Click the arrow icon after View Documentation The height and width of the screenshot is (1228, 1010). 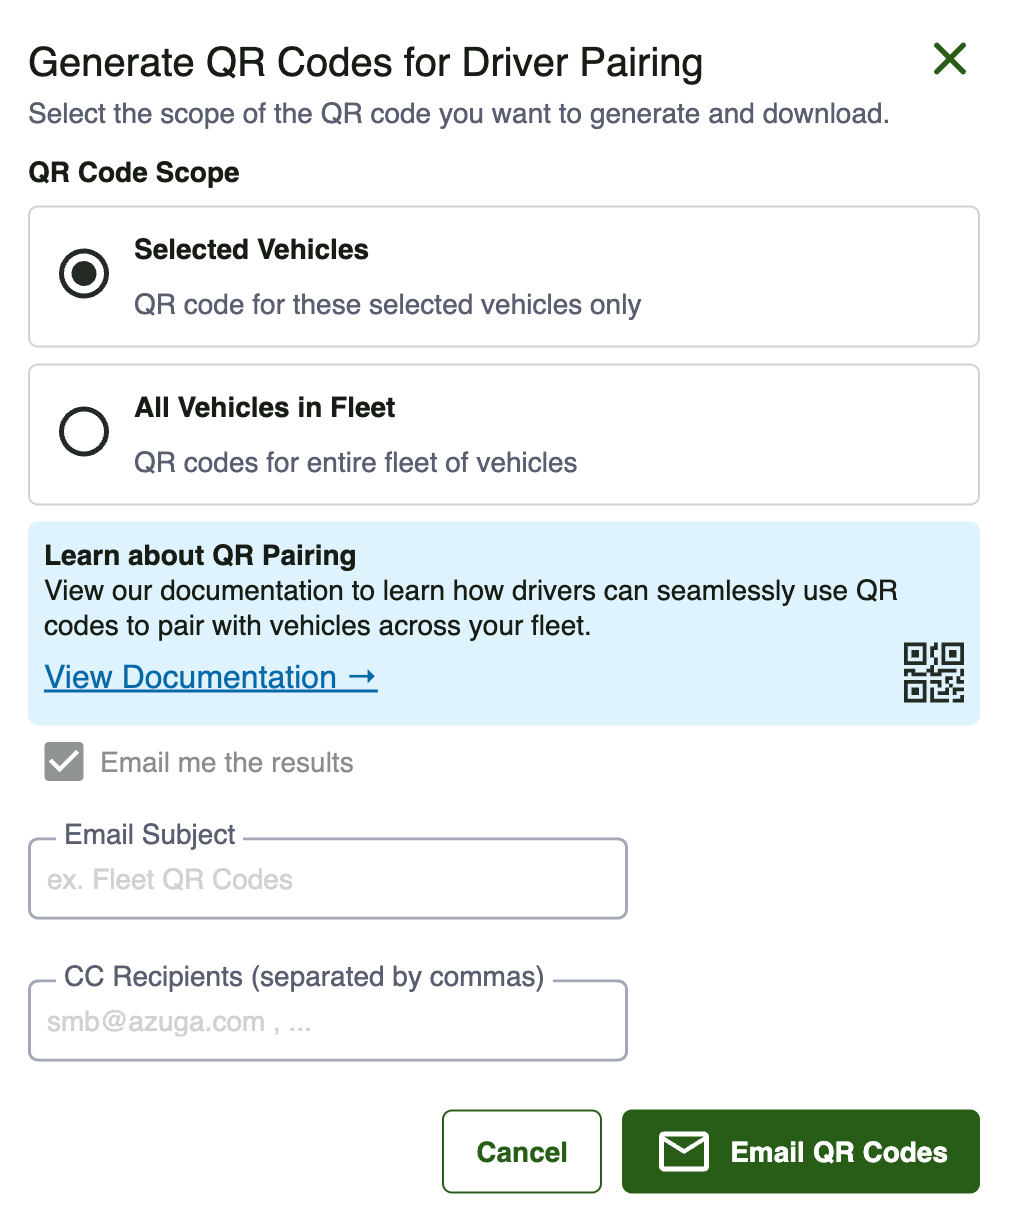click(363, 677)
